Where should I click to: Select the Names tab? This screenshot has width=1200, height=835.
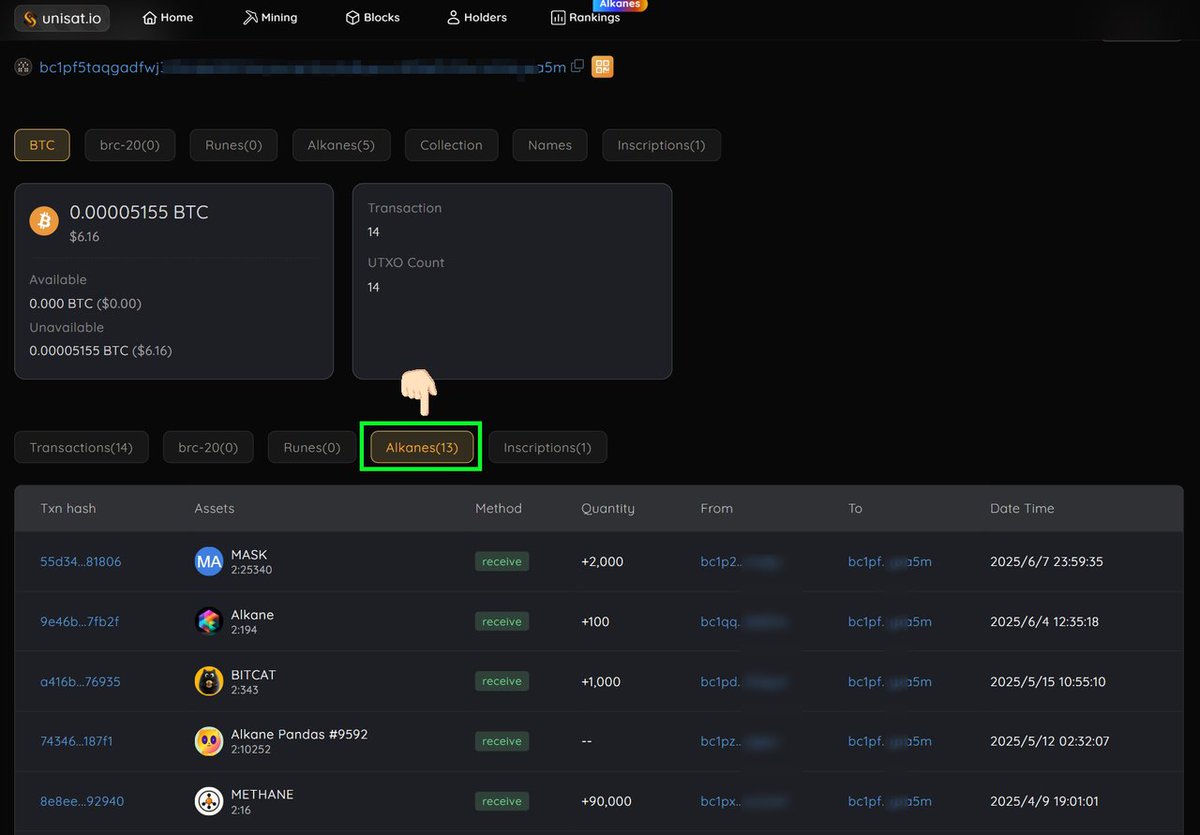click(550, 145)
